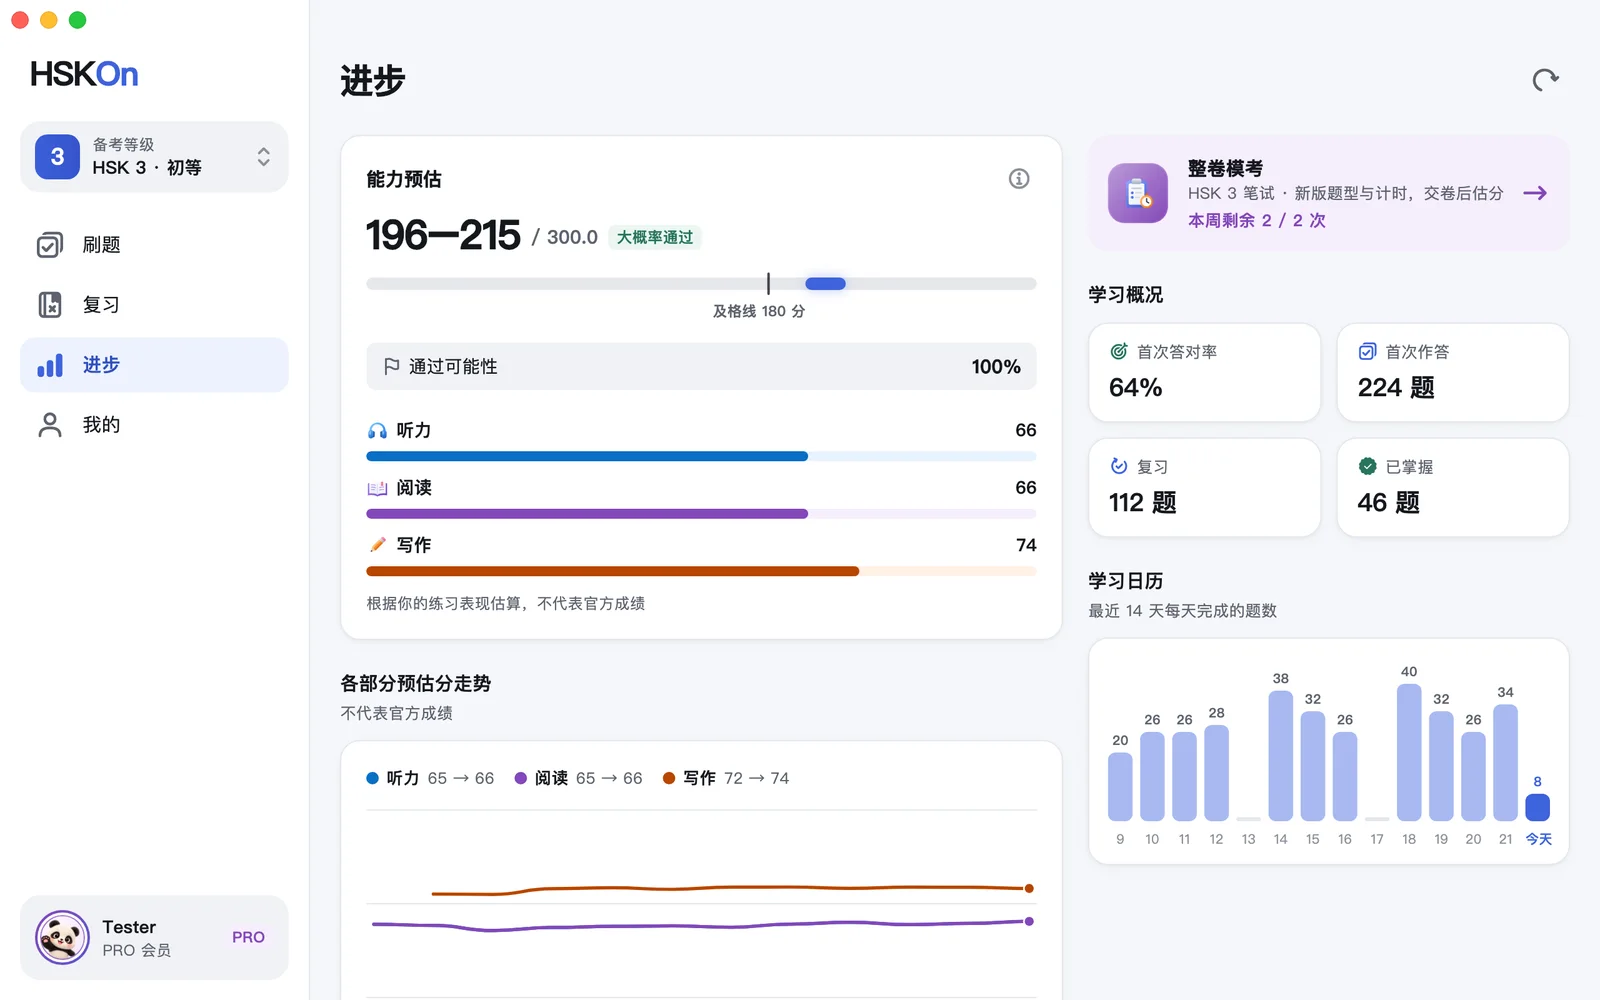Click the 已掌握 46 题 value
The width and height of the screenshot is (1600, 1000).
point(1388,502)
